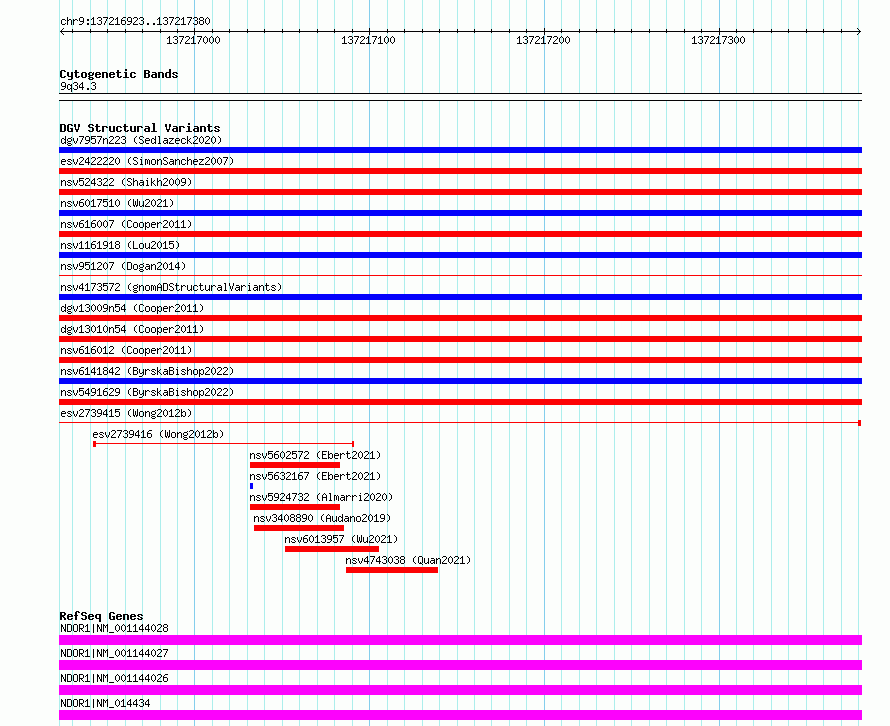Select esv2739416 (Wong2012b) label
Image resolution: width=890 pixels, height=726 pixels.
point(158,434)
